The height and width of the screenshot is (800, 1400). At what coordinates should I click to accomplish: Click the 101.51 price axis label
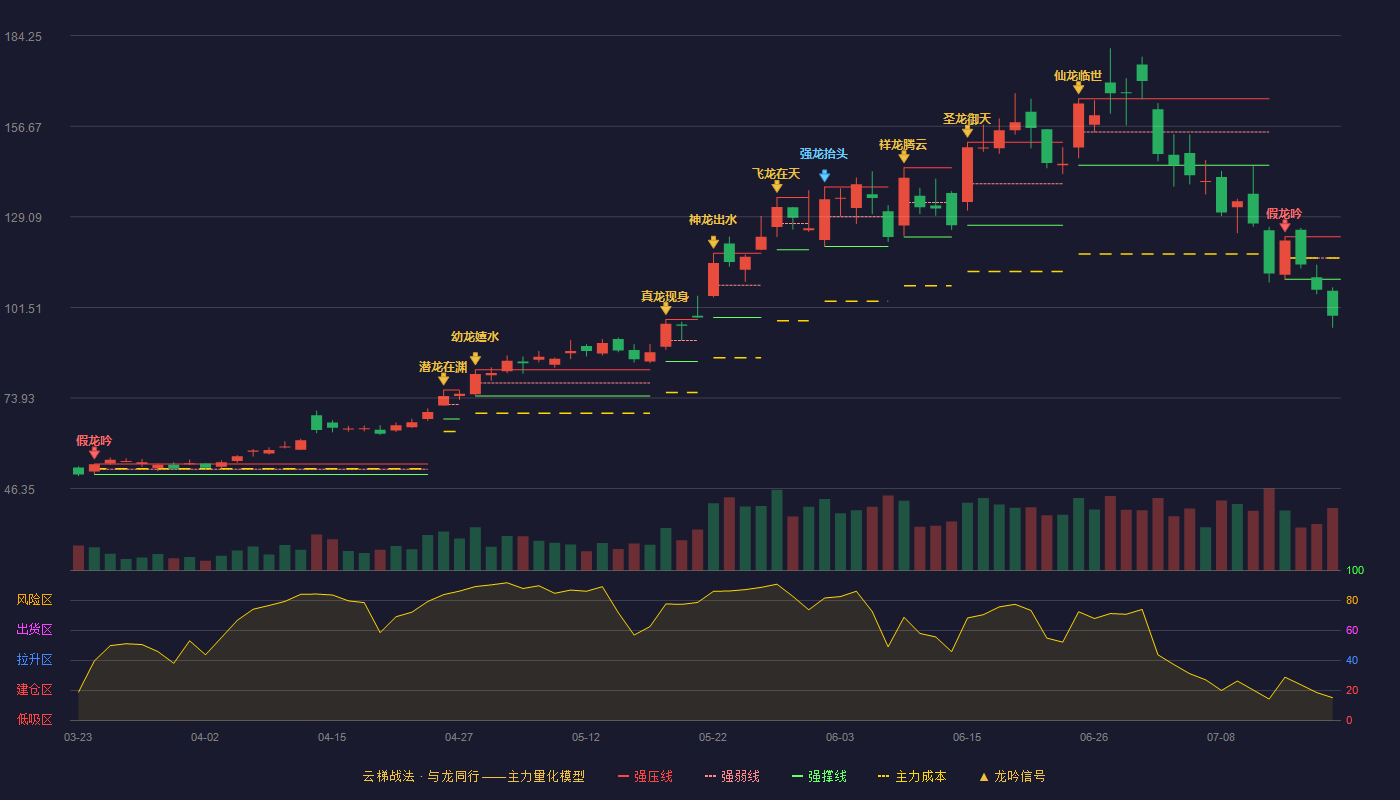pyautogui.click(x=23, y=308)
